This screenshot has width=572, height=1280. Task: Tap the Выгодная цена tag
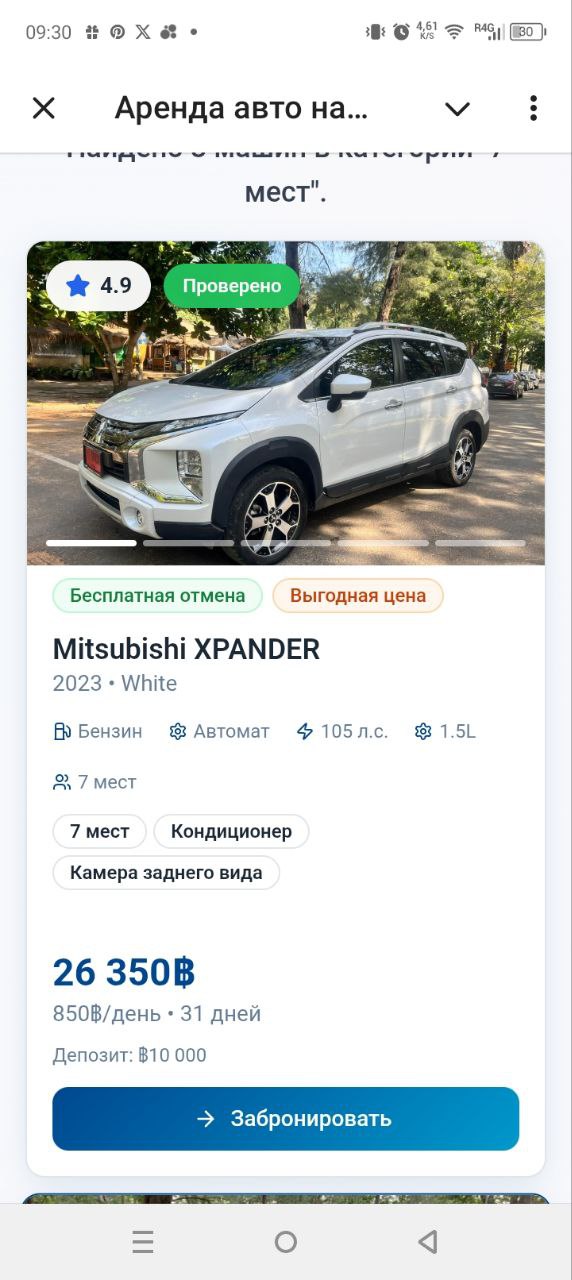pyautogui.click(x=358, y=595)
